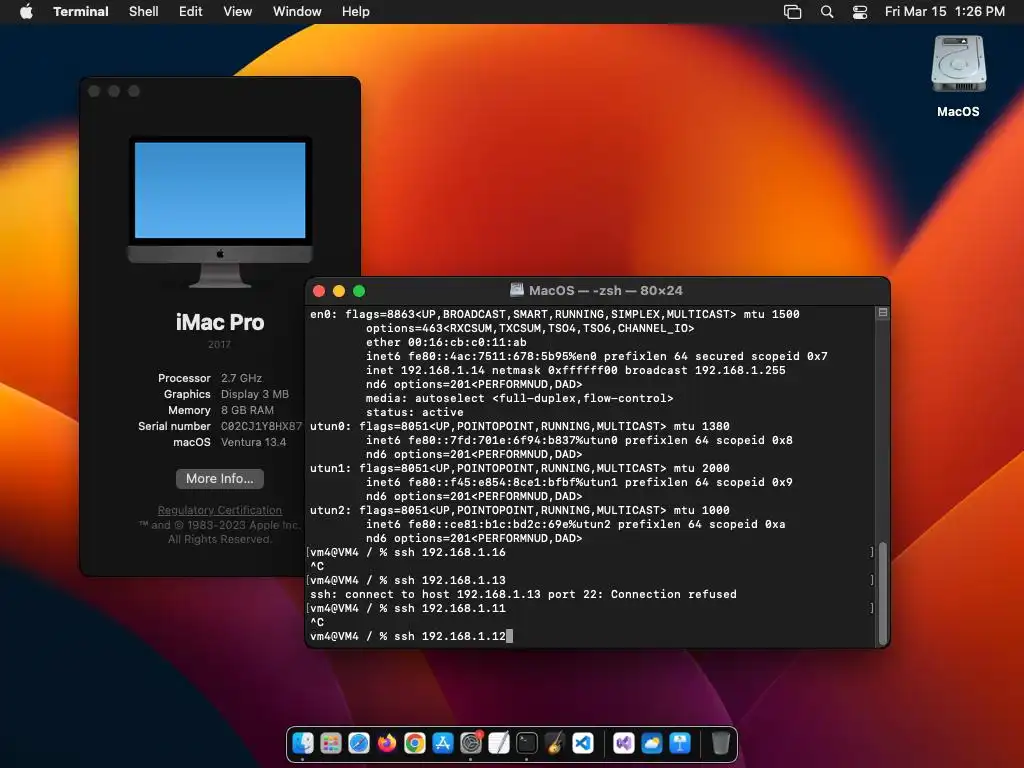Click the 'status: active' line
The width and height of the screenshot is (1024, 768).
415,412
